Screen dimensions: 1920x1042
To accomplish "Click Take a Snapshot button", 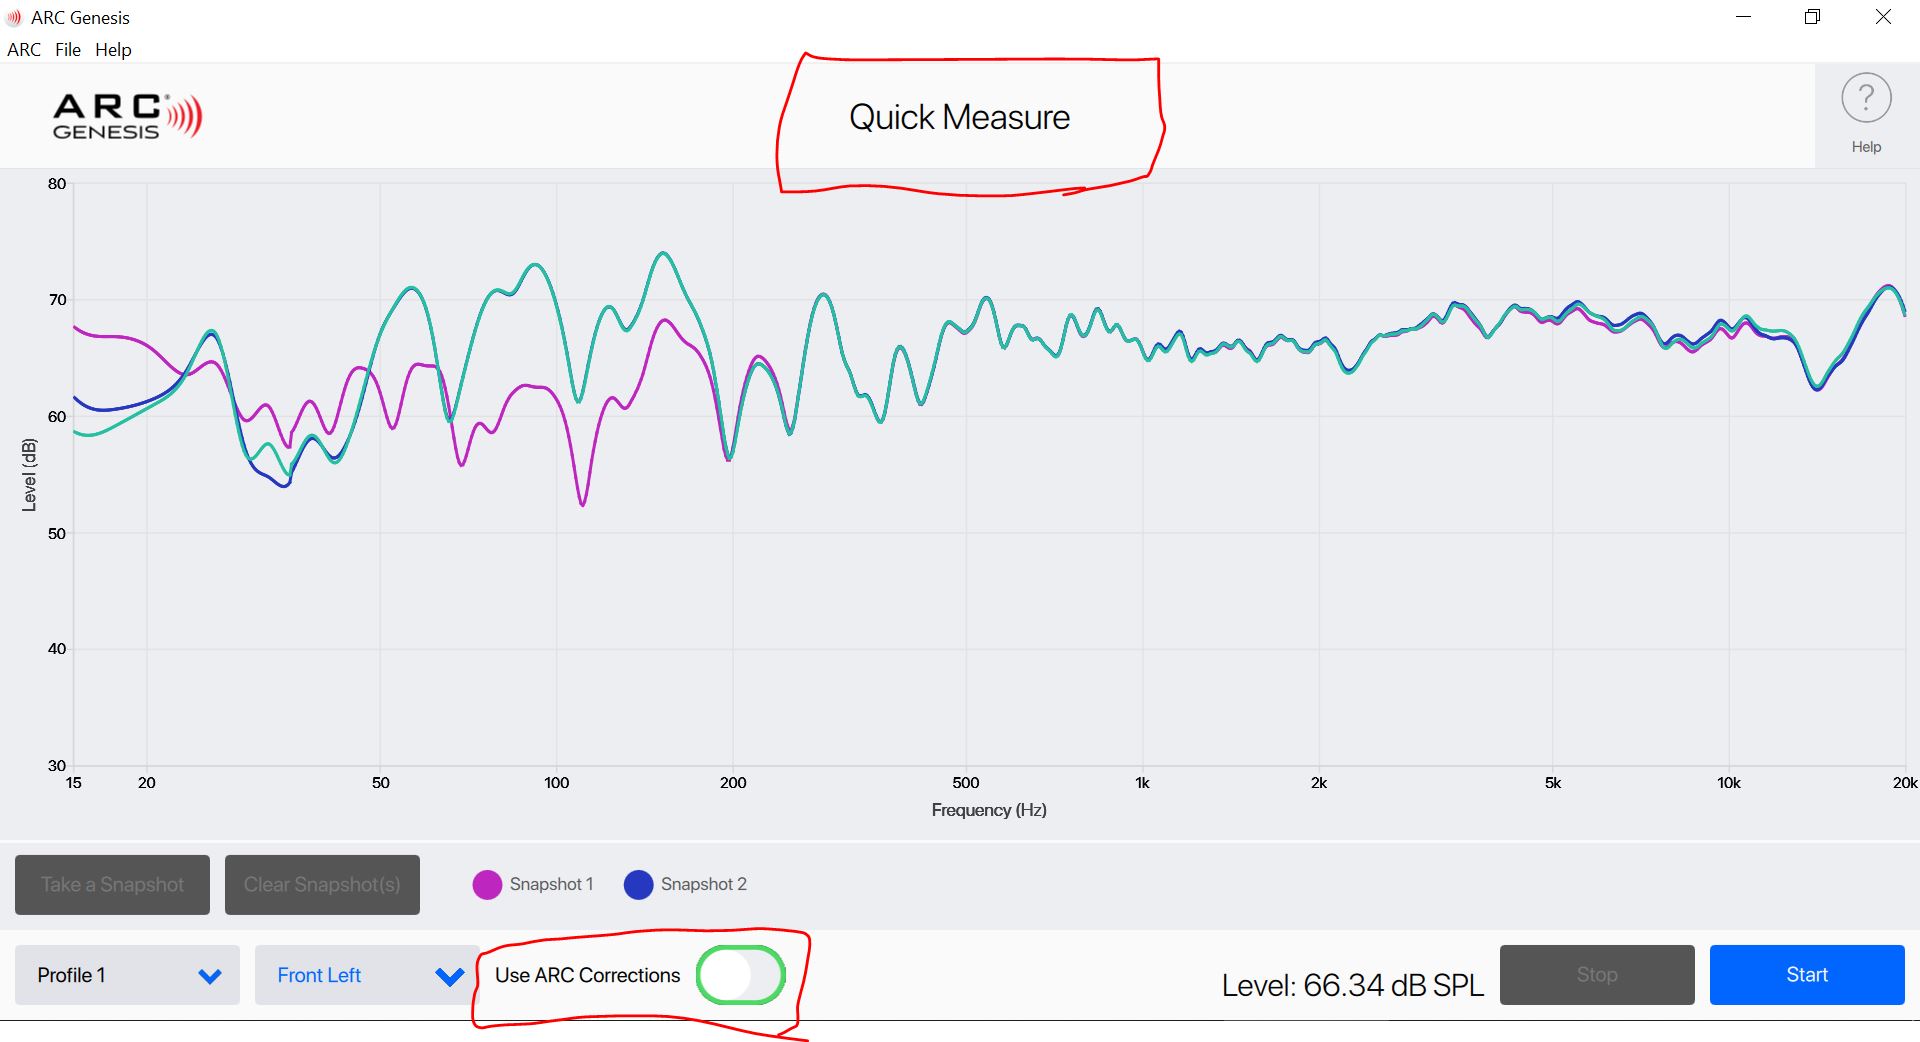I will (112, 884).
